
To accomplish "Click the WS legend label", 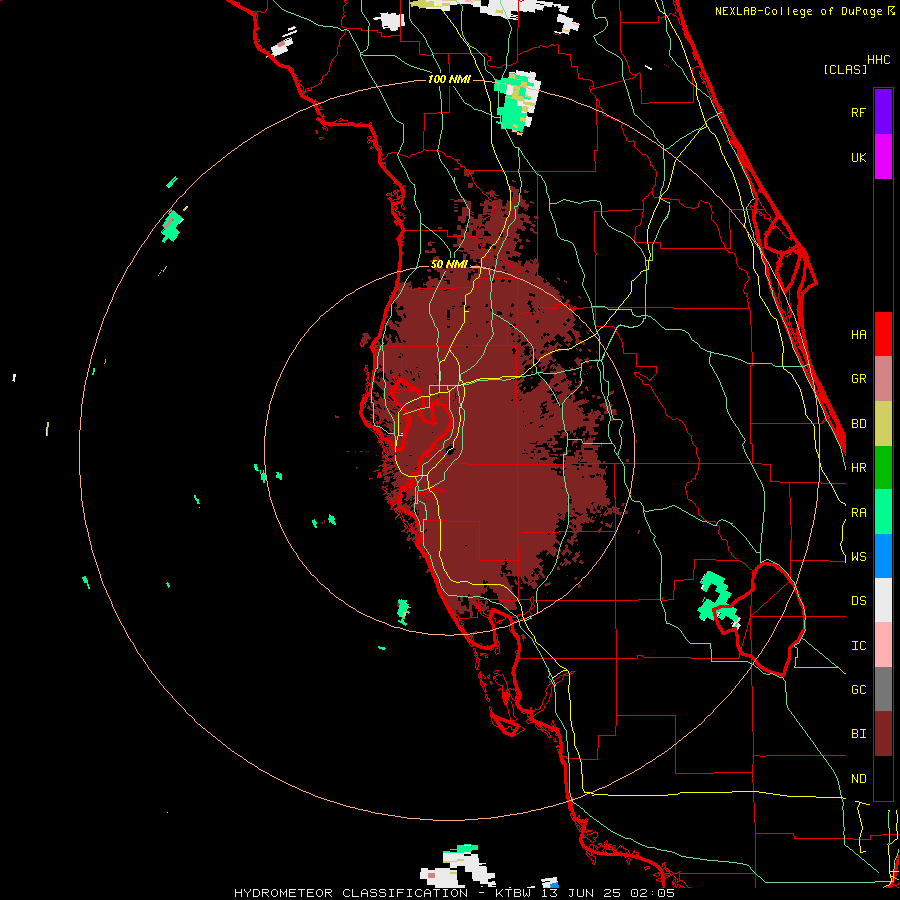I will tap(858, 557).
